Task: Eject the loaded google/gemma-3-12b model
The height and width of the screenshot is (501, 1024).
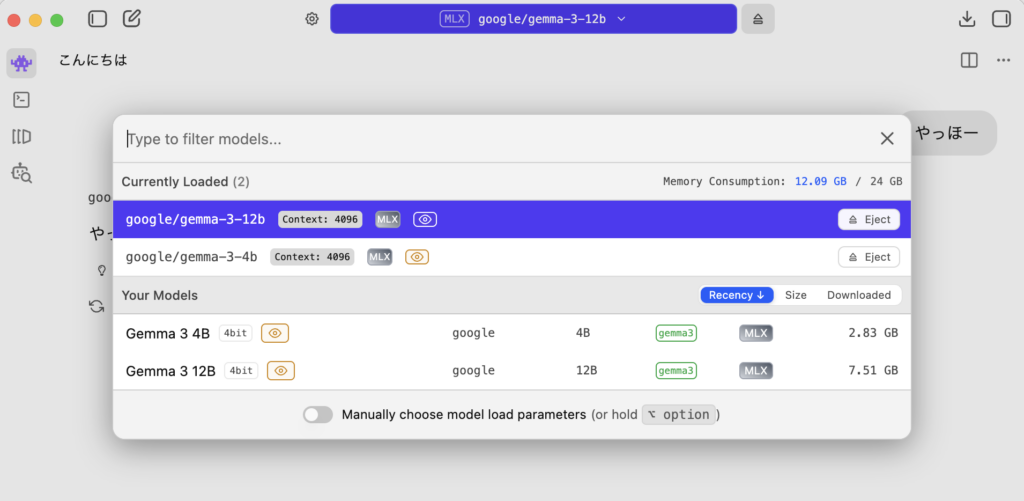Action: tap(868, 220)
